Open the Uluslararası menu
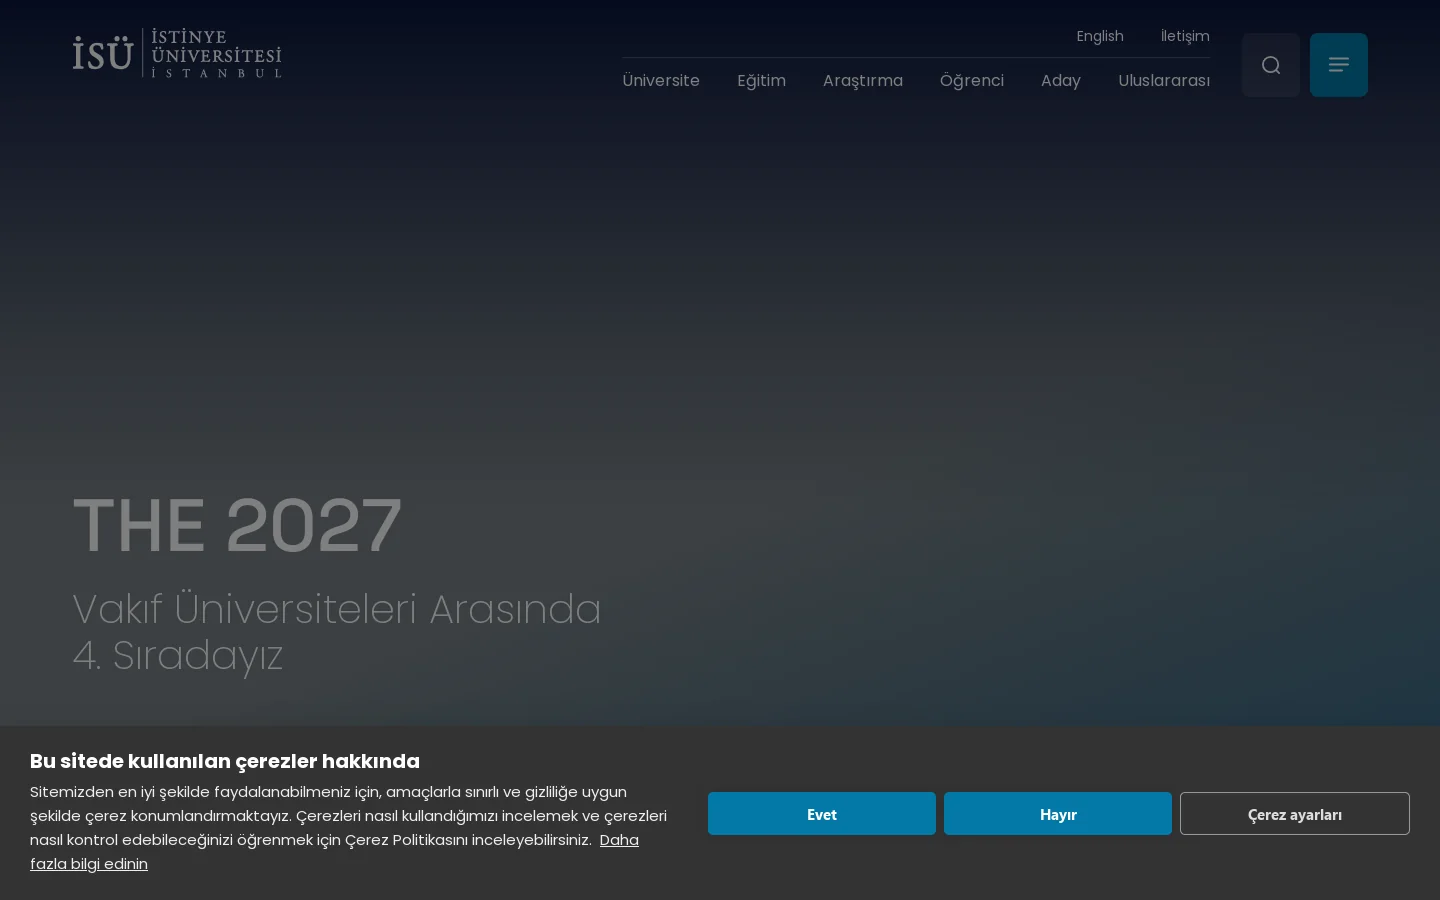This screenshot has width=1440, height=900. point(1164,81)
